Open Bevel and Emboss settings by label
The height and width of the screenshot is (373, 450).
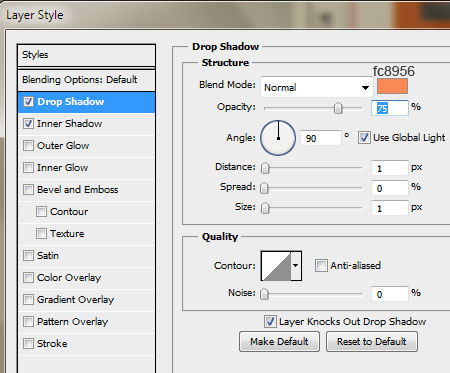[78, 190]
